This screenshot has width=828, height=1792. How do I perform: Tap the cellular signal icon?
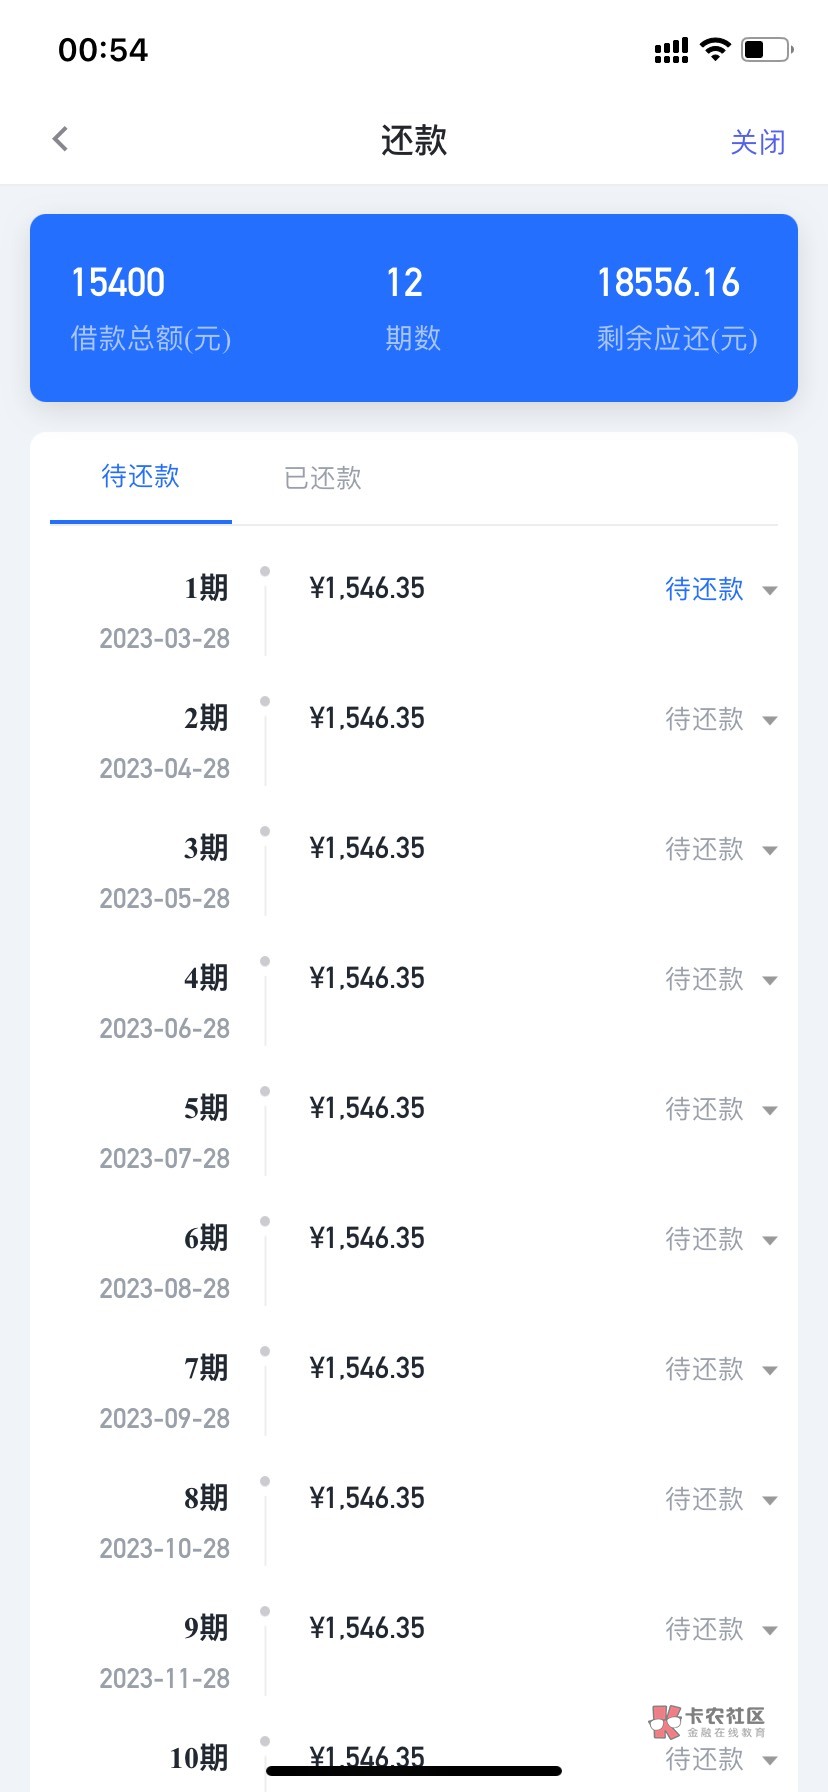pyautogui.click(x=671, y=50)
